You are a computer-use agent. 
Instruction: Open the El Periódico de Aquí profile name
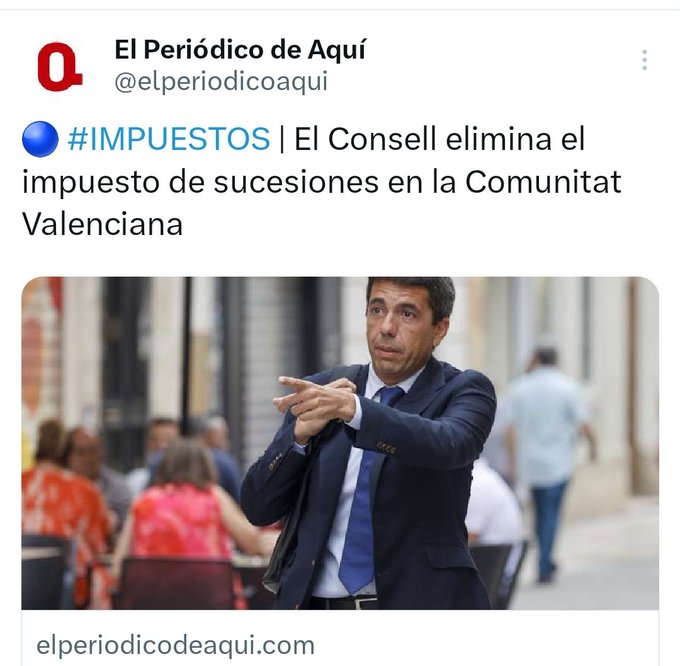pyautogui.click(x=240, y=49)
